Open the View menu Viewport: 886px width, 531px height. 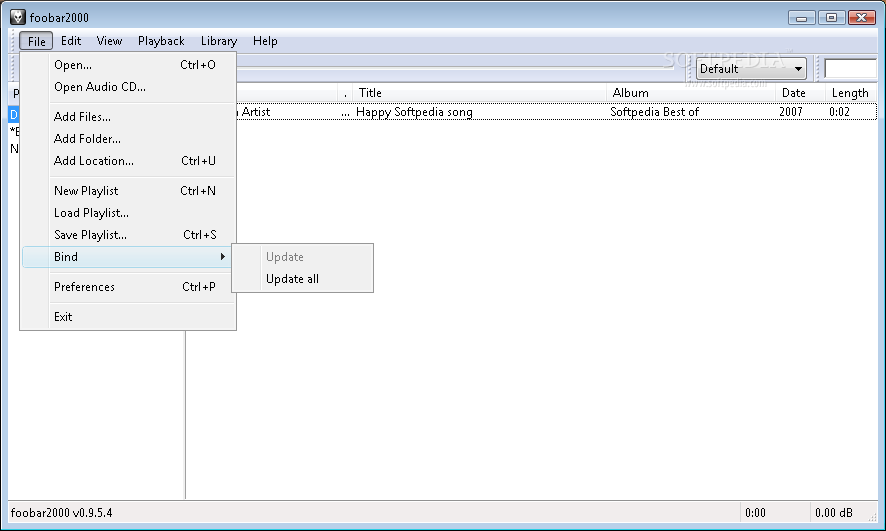(x=109, y=41)
